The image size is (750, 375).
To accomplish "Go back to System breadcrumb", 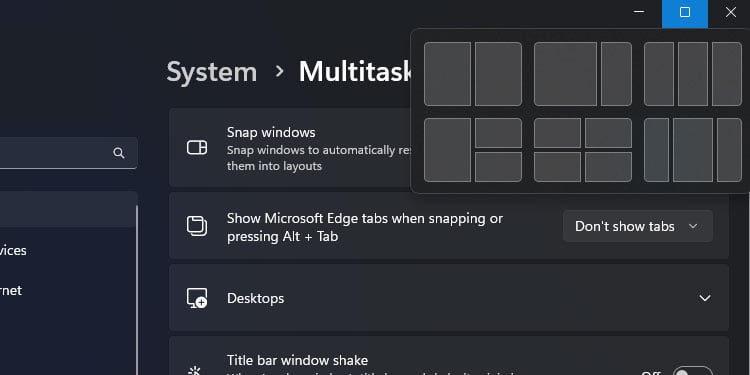I will 212,72.
